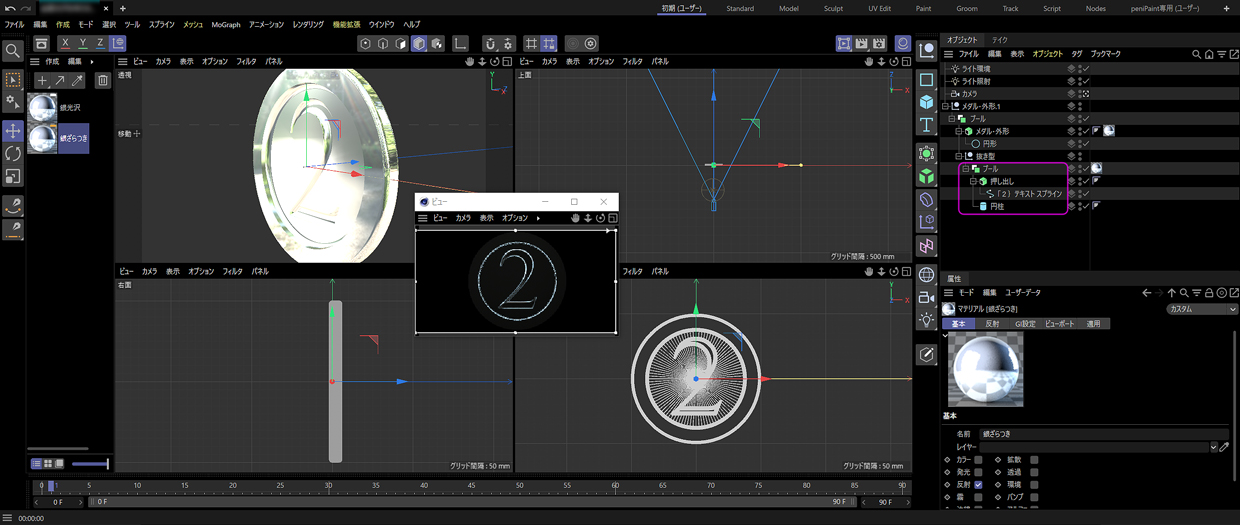Switch to the Sculpt layout
The height and width of the screenshot is (525, 1240).
pos(834,8)
